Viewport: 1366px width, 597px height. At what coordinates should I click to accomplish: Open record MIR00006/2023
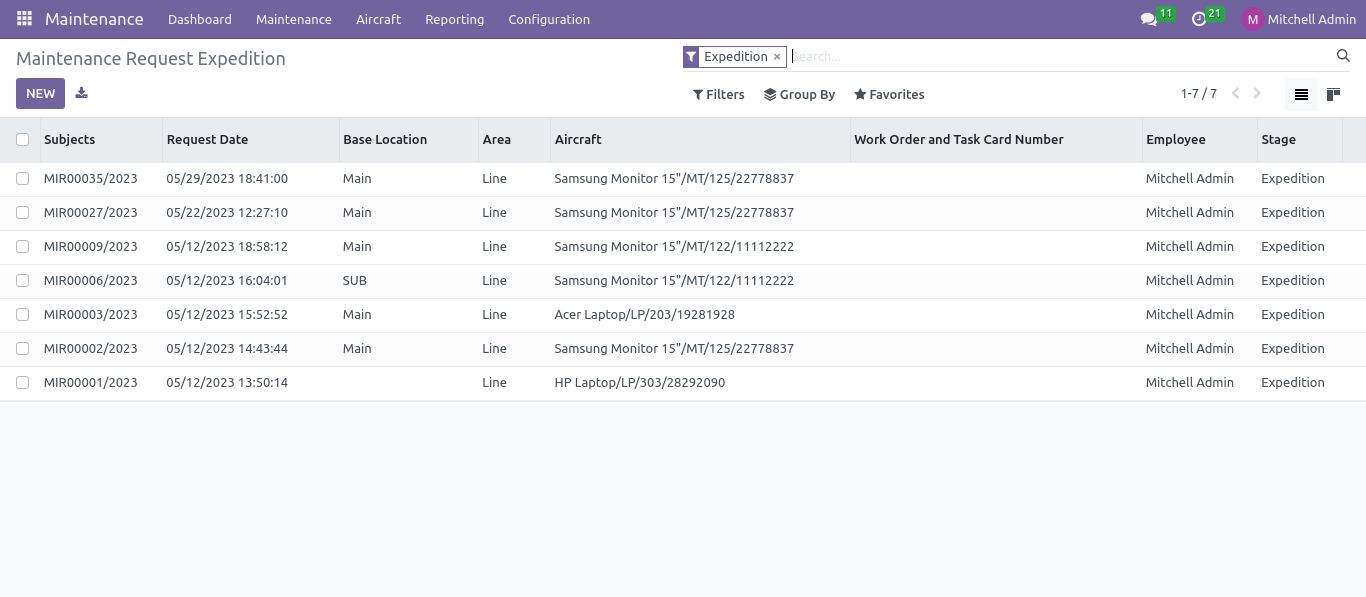coord(90,280)
